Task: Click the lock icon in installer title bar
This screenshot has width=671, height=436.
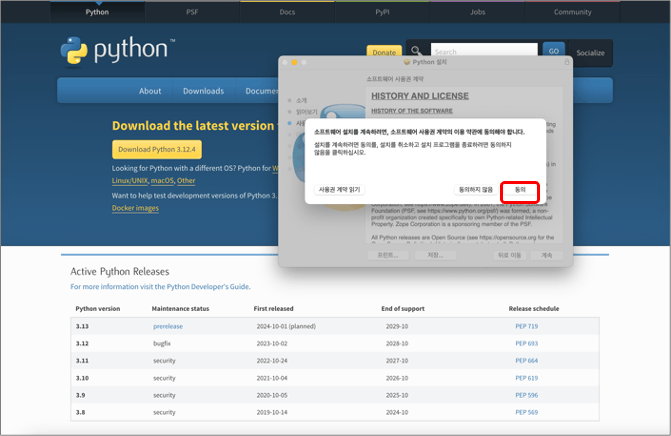Action: tap(567, 62)
